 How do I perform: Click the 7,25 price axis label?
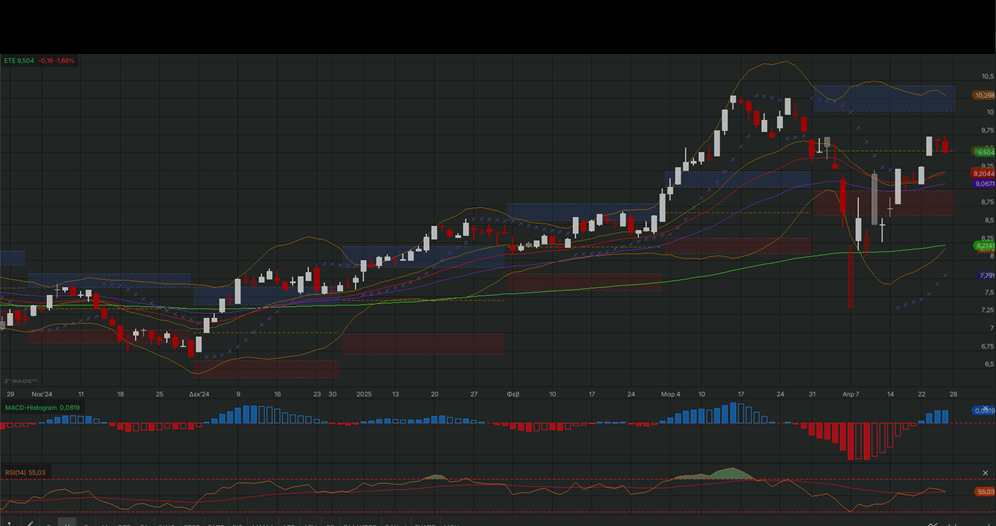[x=987, y=310]
